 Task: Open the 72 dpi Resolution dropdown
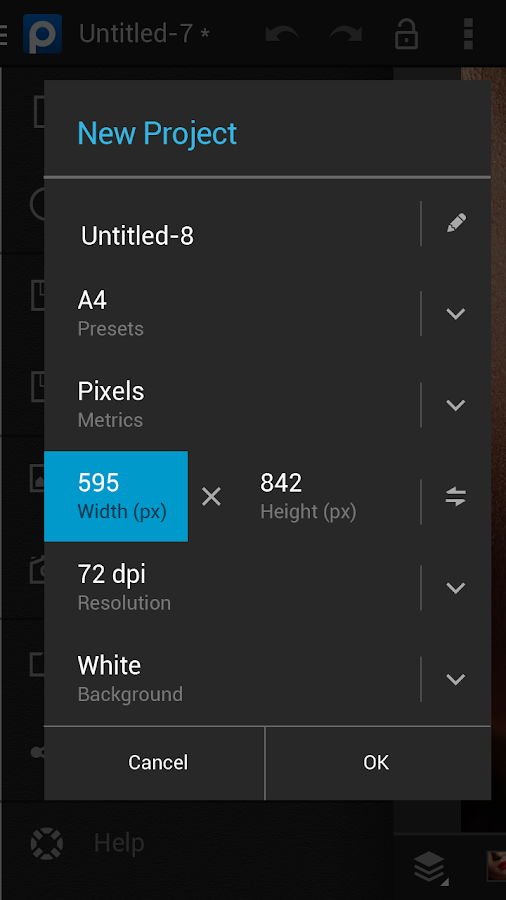(456, 588)
